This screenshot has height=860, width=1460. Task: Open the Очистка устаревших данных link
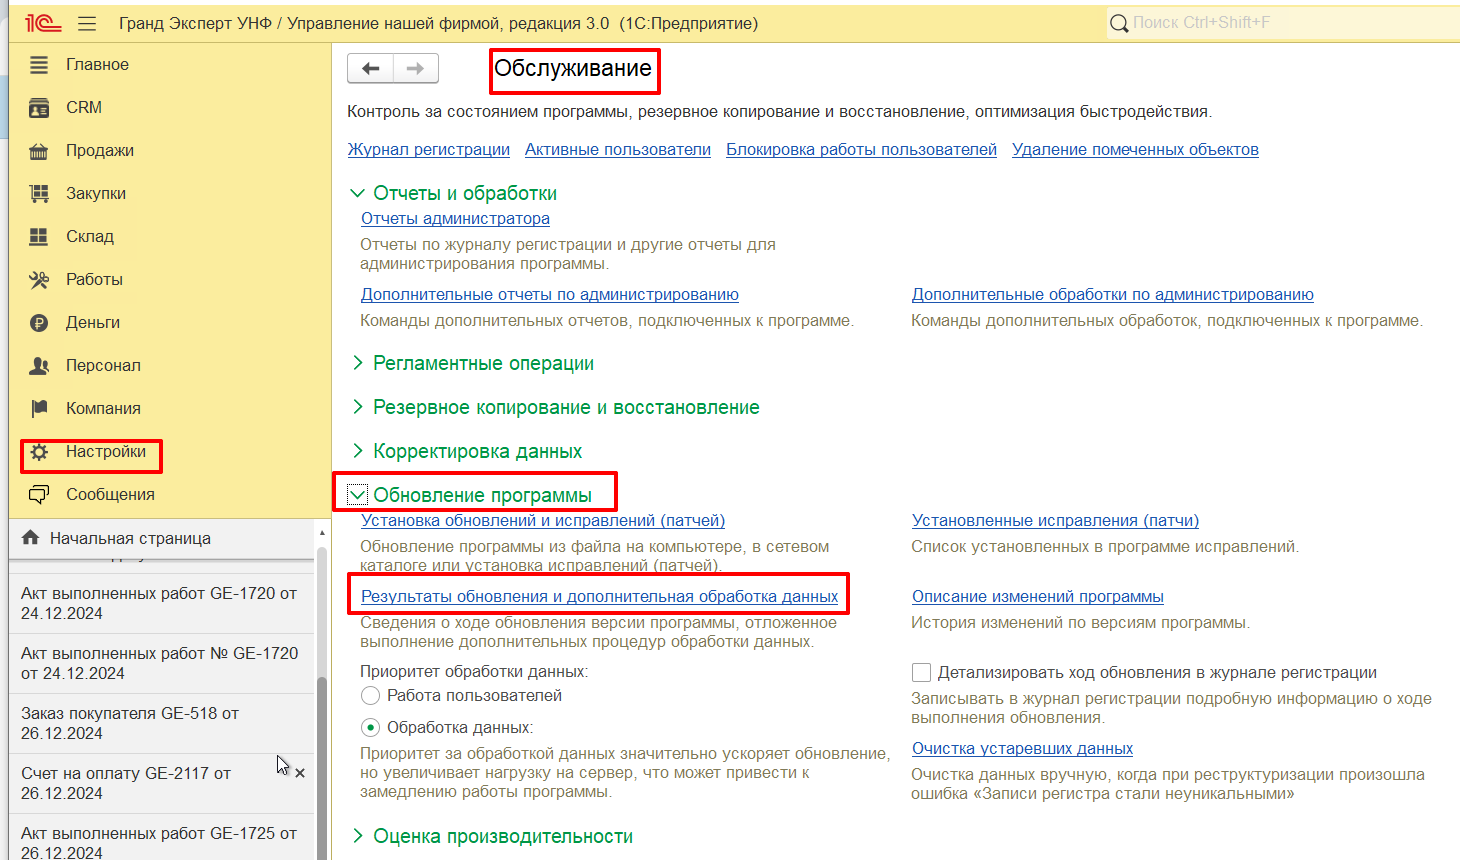click(x=1022, y=749)
